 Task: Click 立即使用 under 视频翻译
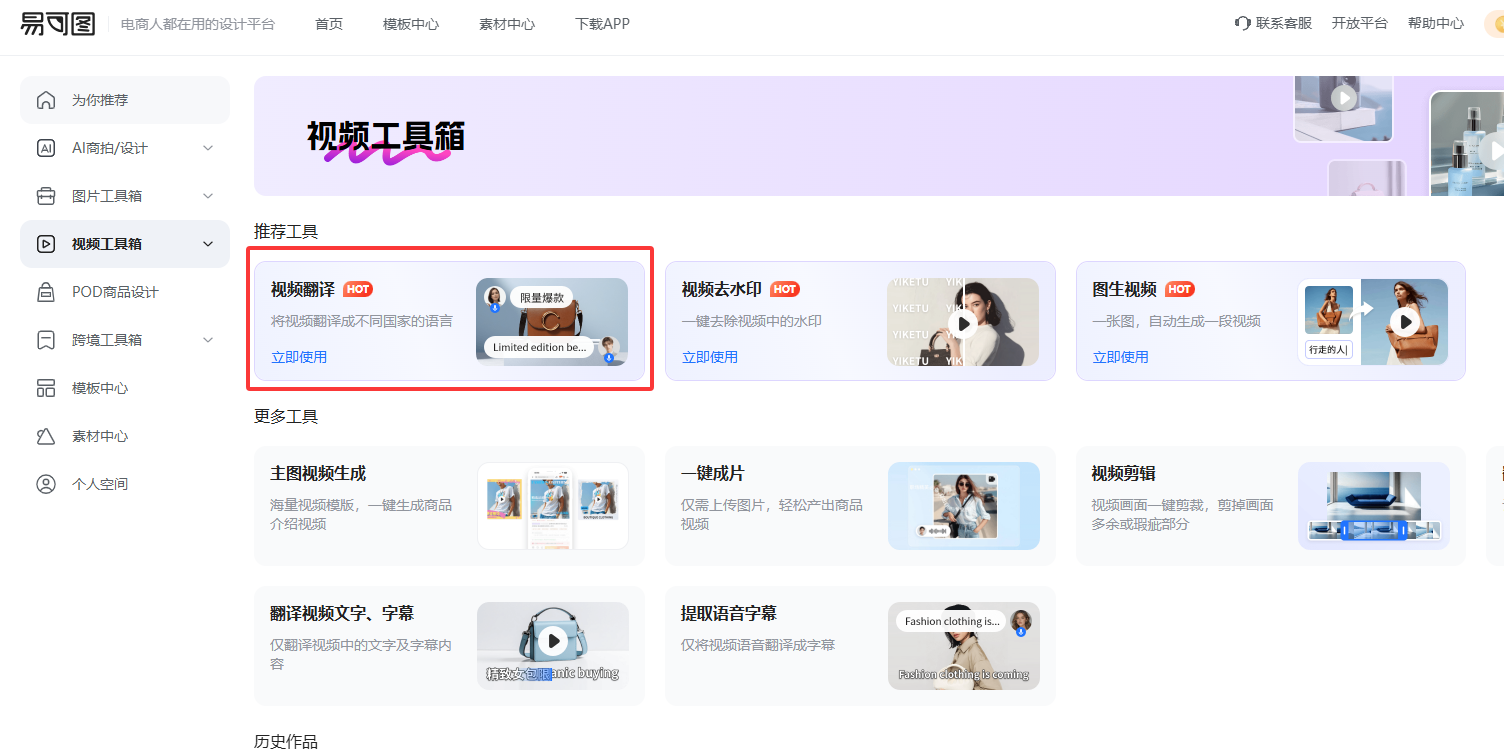click(299, 357)
